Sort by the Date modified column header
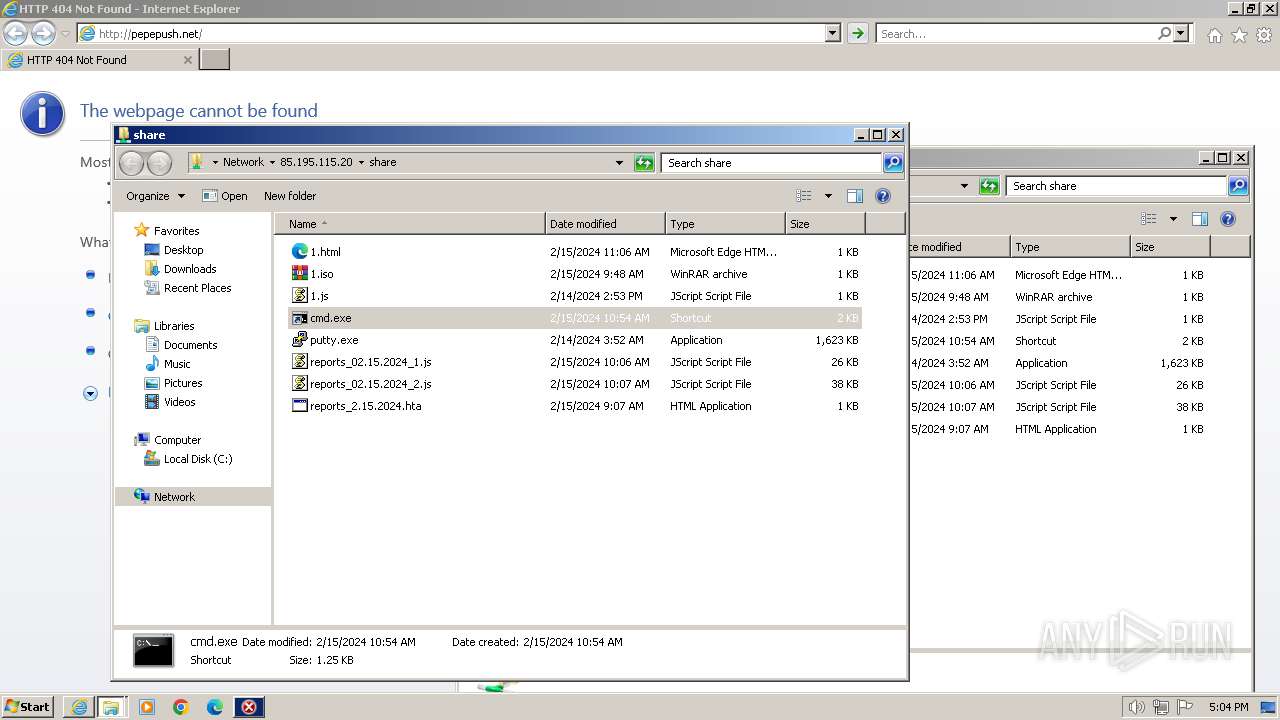 click(605, 224)
